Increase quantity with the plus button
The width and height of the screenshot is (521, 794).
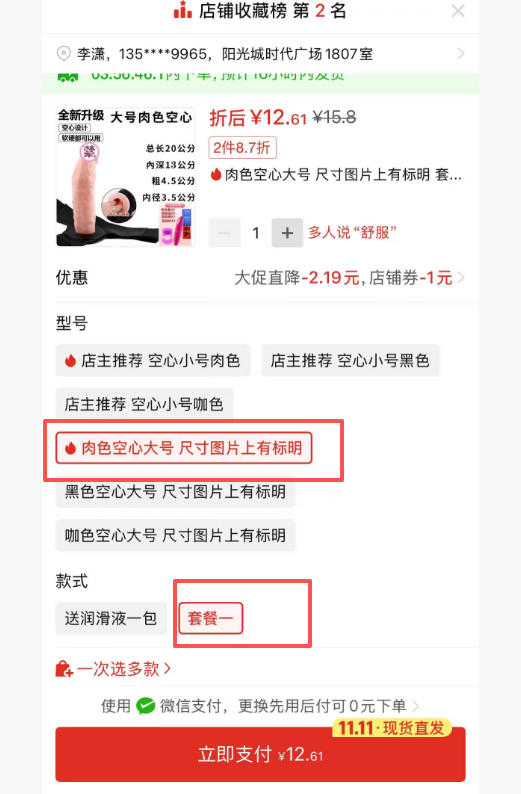tap(287, 233)
